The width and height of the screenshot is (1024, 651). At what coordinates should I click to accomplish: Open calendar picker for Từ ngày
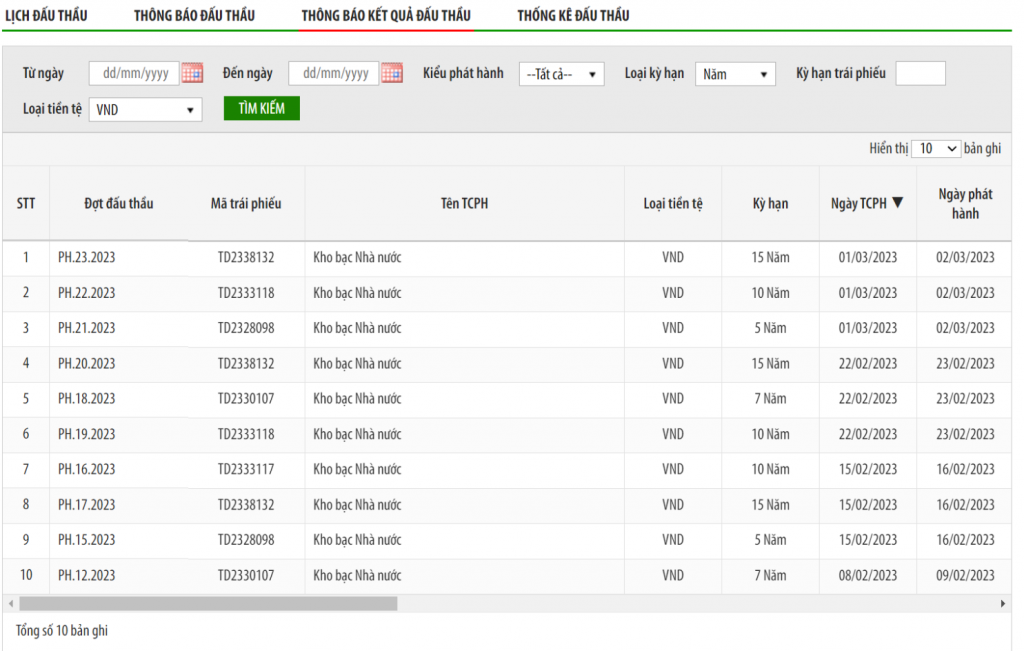192,73
